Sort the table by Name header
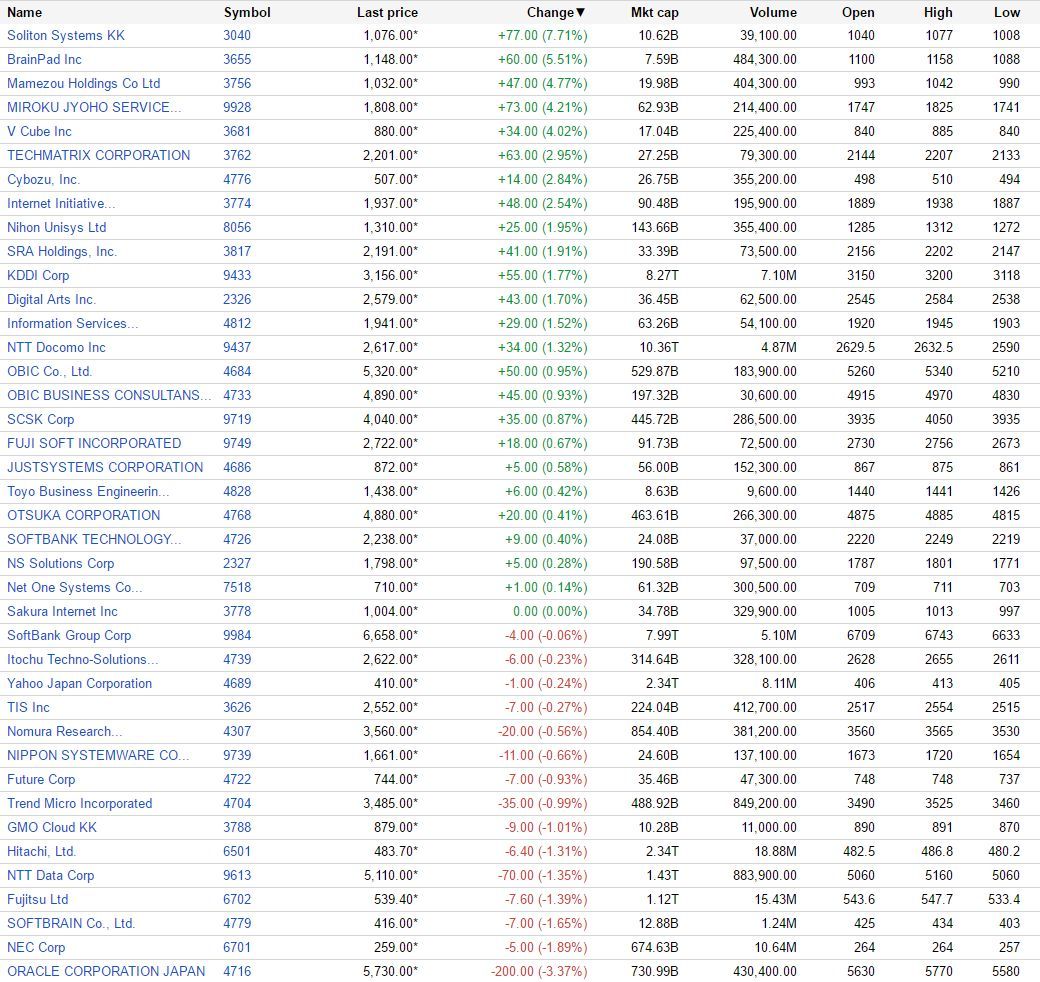1040x982 pixels. click(x=25, y=13)
